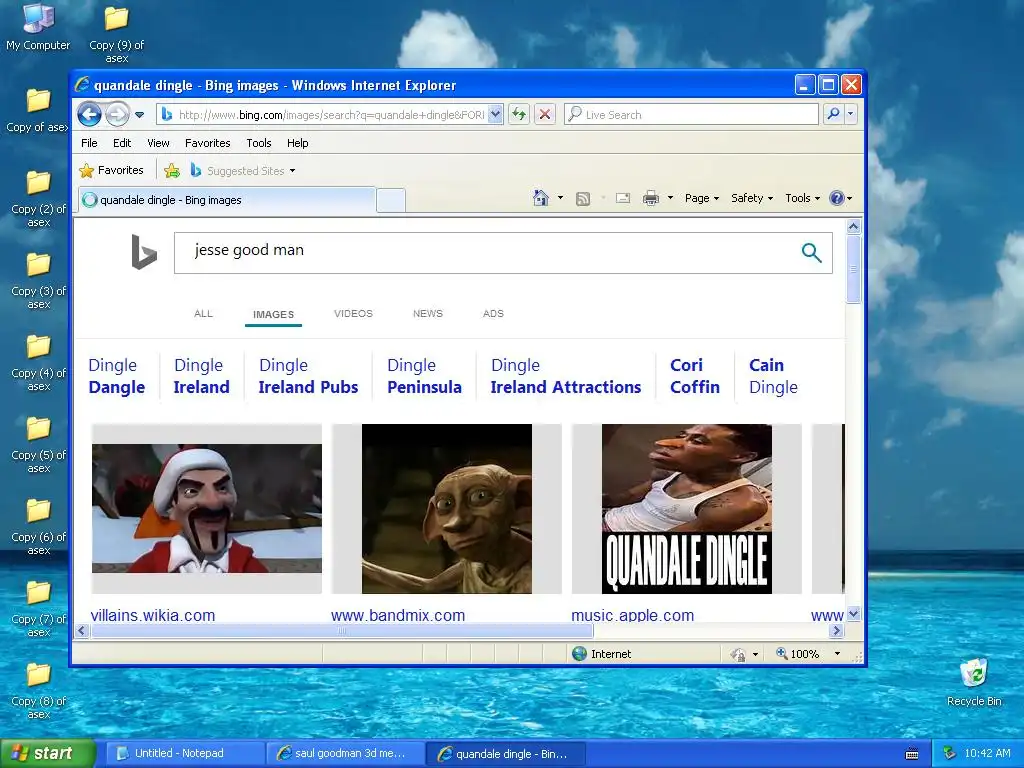Open the Dobby elf image thumbnail

click(x=447, y=509)
